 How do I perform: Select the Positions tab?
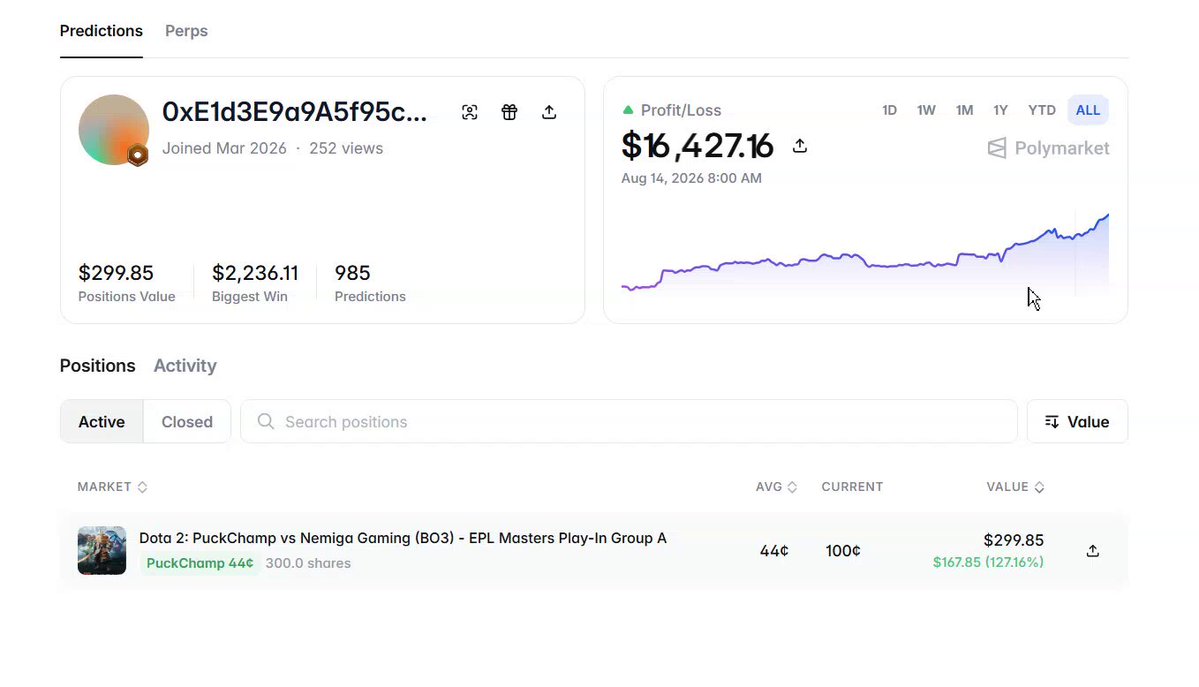click(97, 366)
